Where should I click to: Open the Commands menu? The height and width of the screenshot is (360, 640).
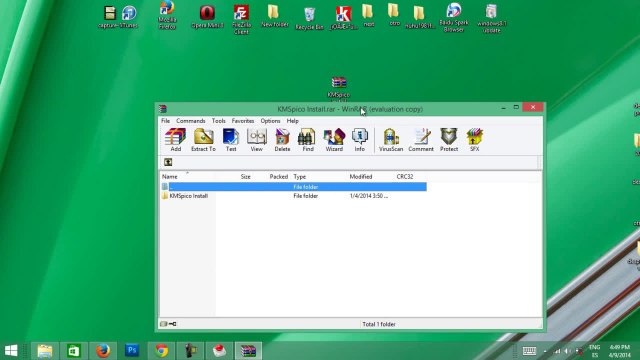[x=191, y=121]
